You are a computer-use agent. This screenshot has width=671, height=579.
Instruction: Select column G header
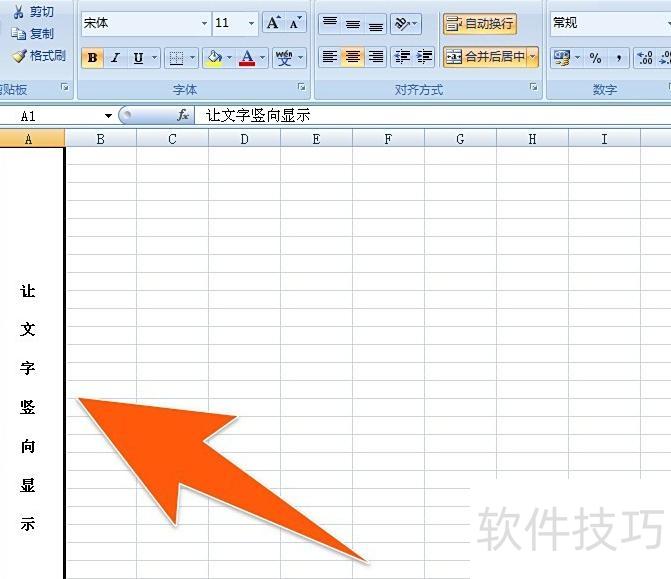[460, 139]
